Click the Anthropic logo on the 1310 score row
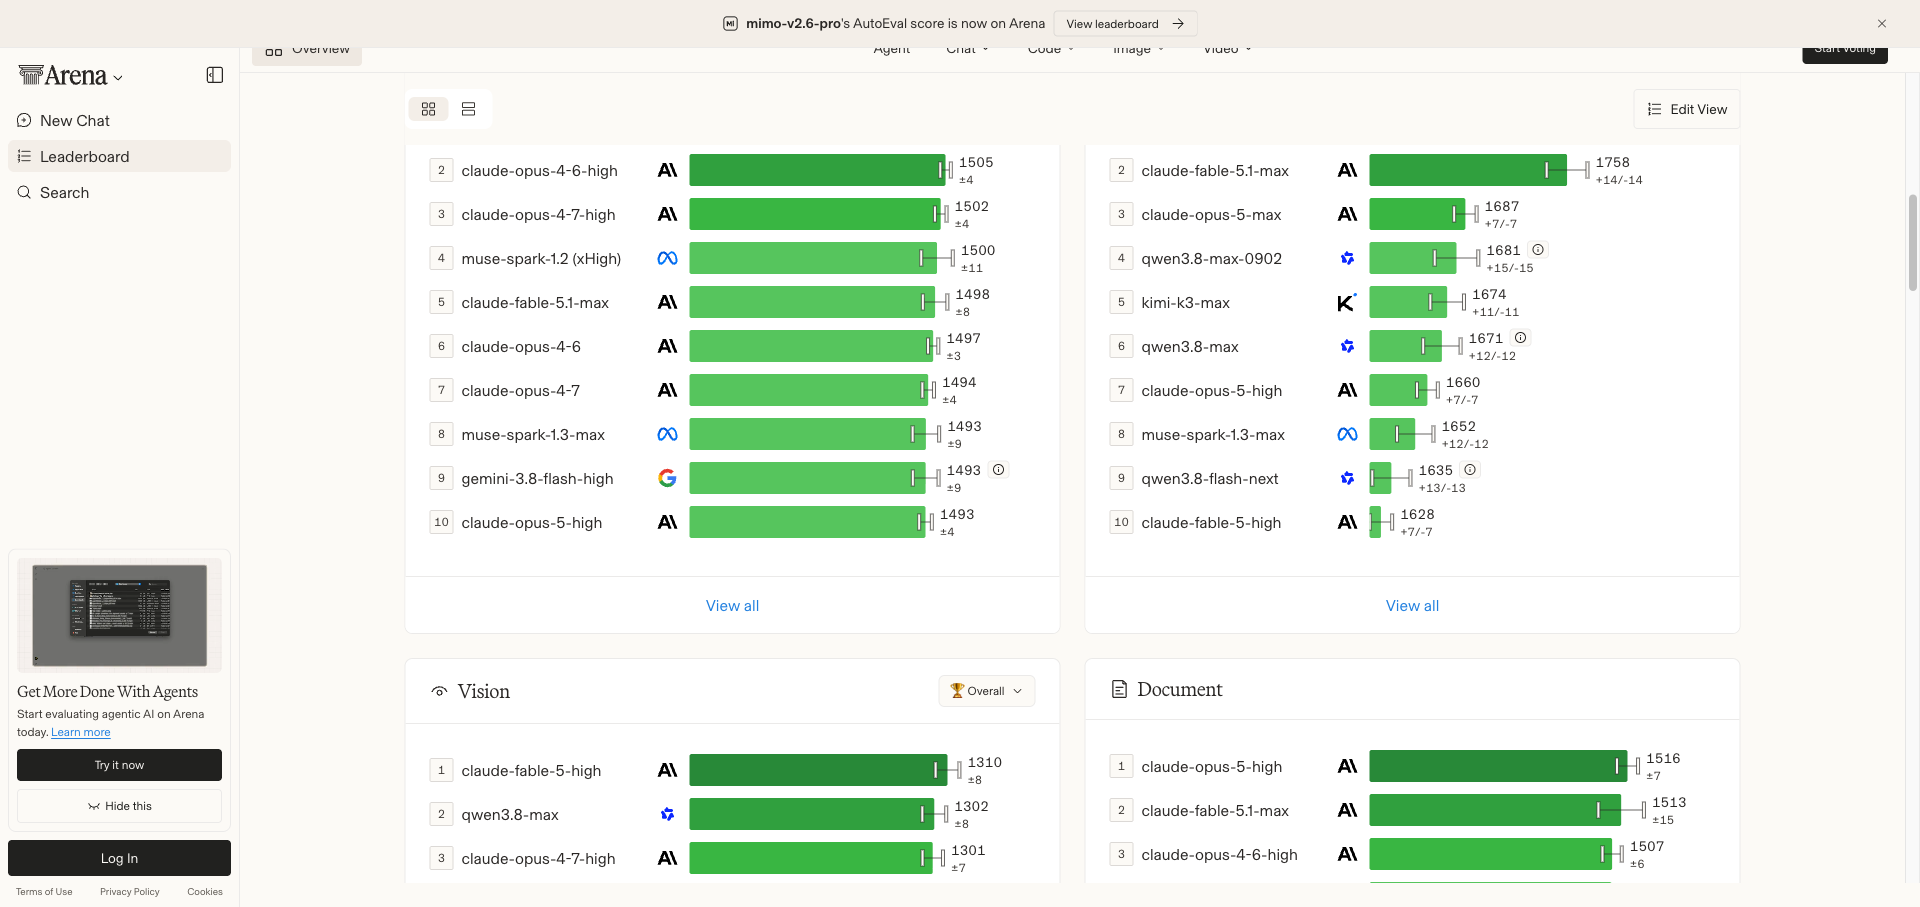This screenshot has height=907, width=1920. pyautogui.click(x=667, y=771)
